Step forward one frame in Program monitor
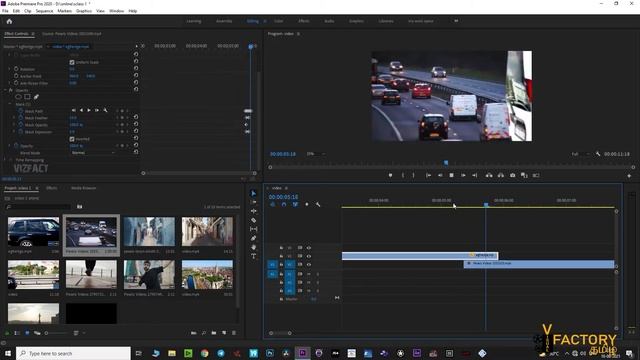The width and height of the screenshot is (640, 360). pyautogui.click(x=463, y=175)
